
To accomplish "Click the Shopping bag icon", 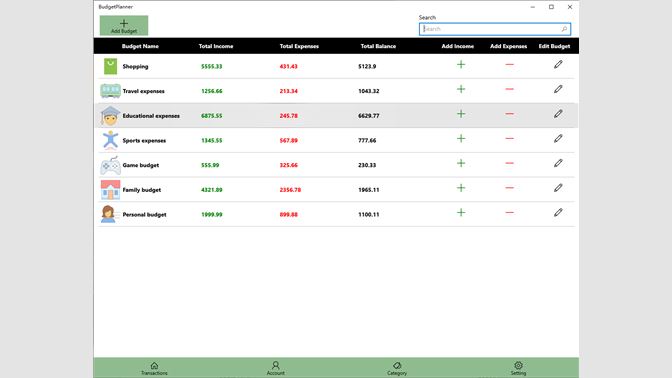I will click(x=110, y=66).
